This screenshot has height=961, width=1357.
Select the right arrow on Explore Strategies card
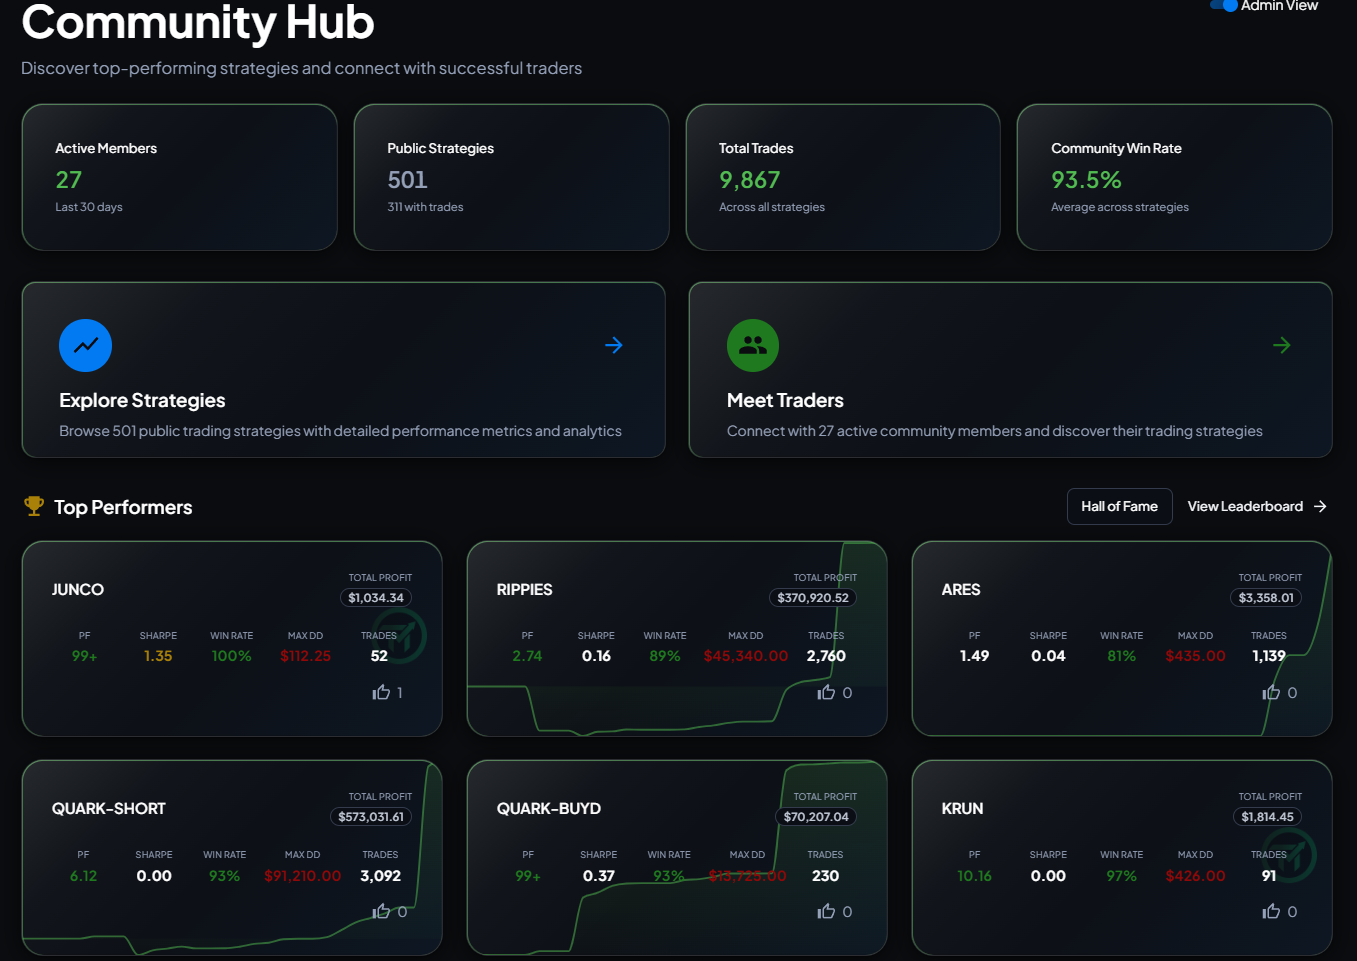613,345
